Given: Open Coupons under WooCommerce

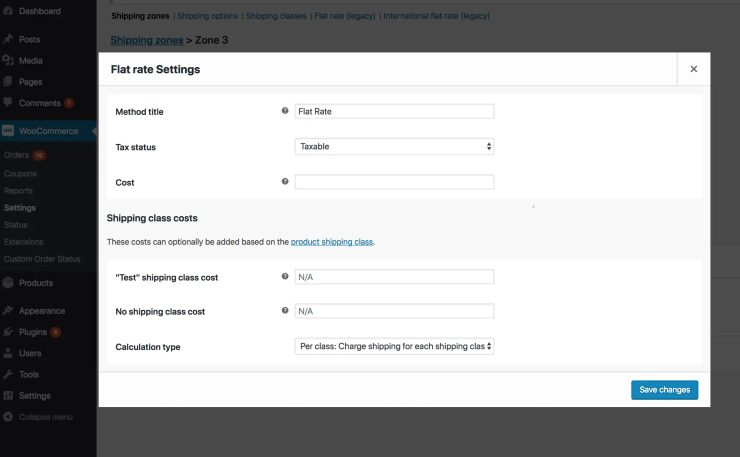Looking at the screenshot, I should (20, 174).
